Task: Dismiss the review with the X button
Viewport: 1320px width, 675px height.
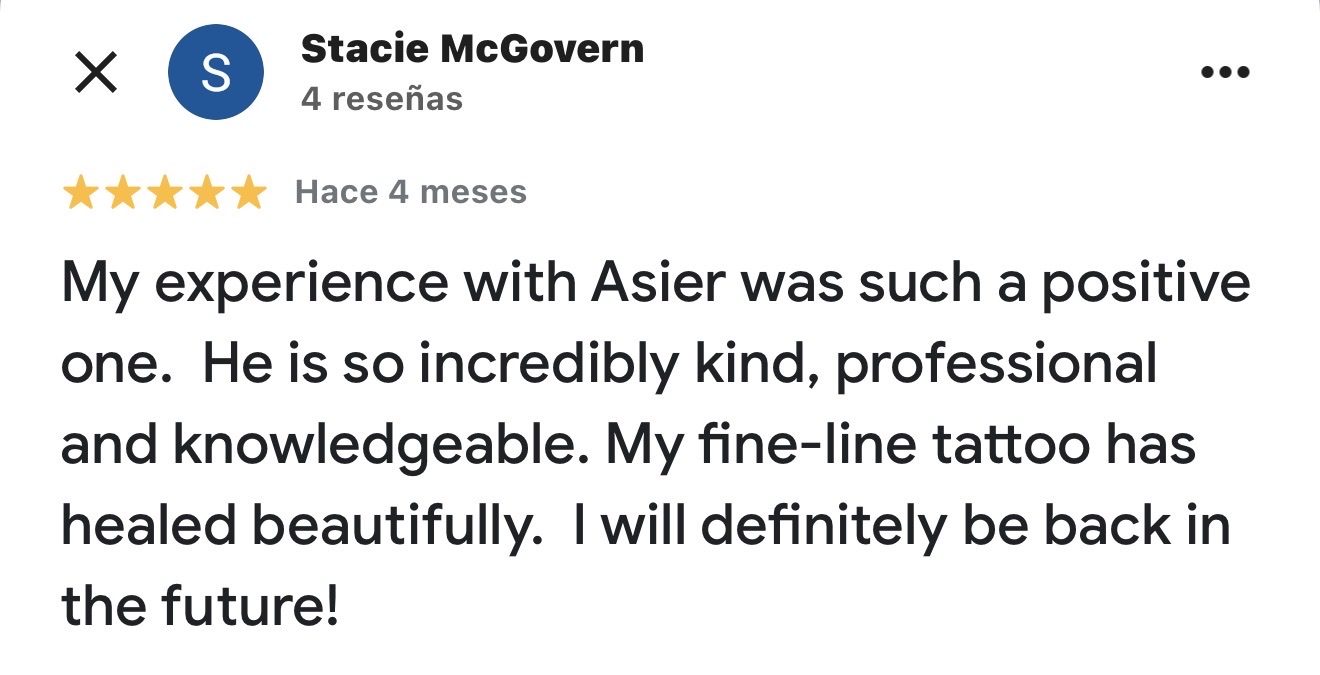Action: coord(97,71)
